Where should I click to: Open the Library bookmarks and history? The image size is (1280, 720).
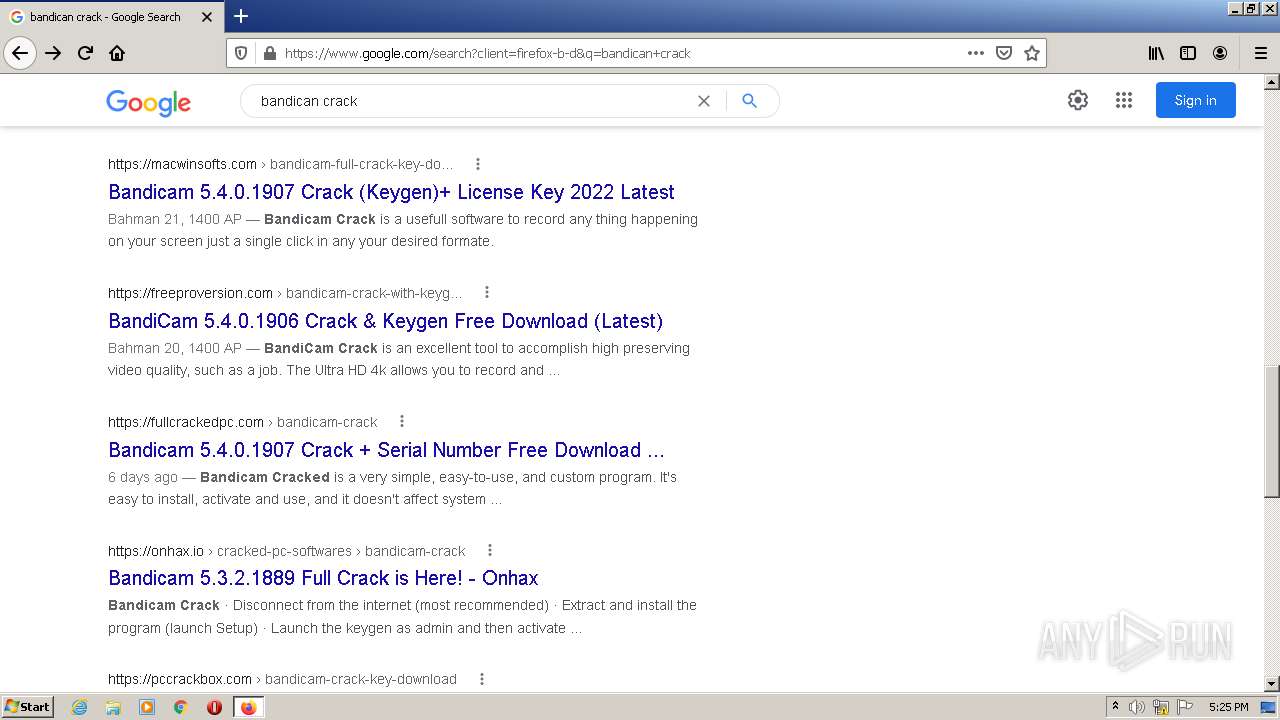click(1156, 53)
